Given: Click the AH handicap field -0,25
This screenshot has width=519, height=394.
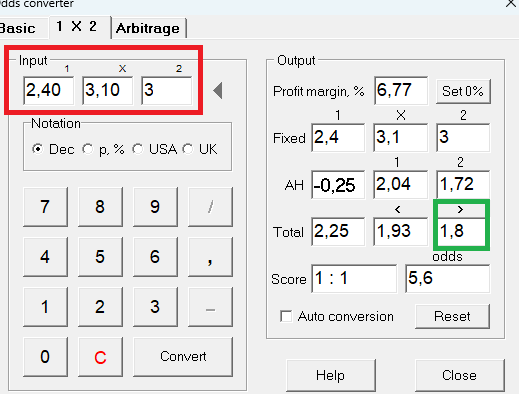Looking at the screenshot, I should [x=338, y=185].
